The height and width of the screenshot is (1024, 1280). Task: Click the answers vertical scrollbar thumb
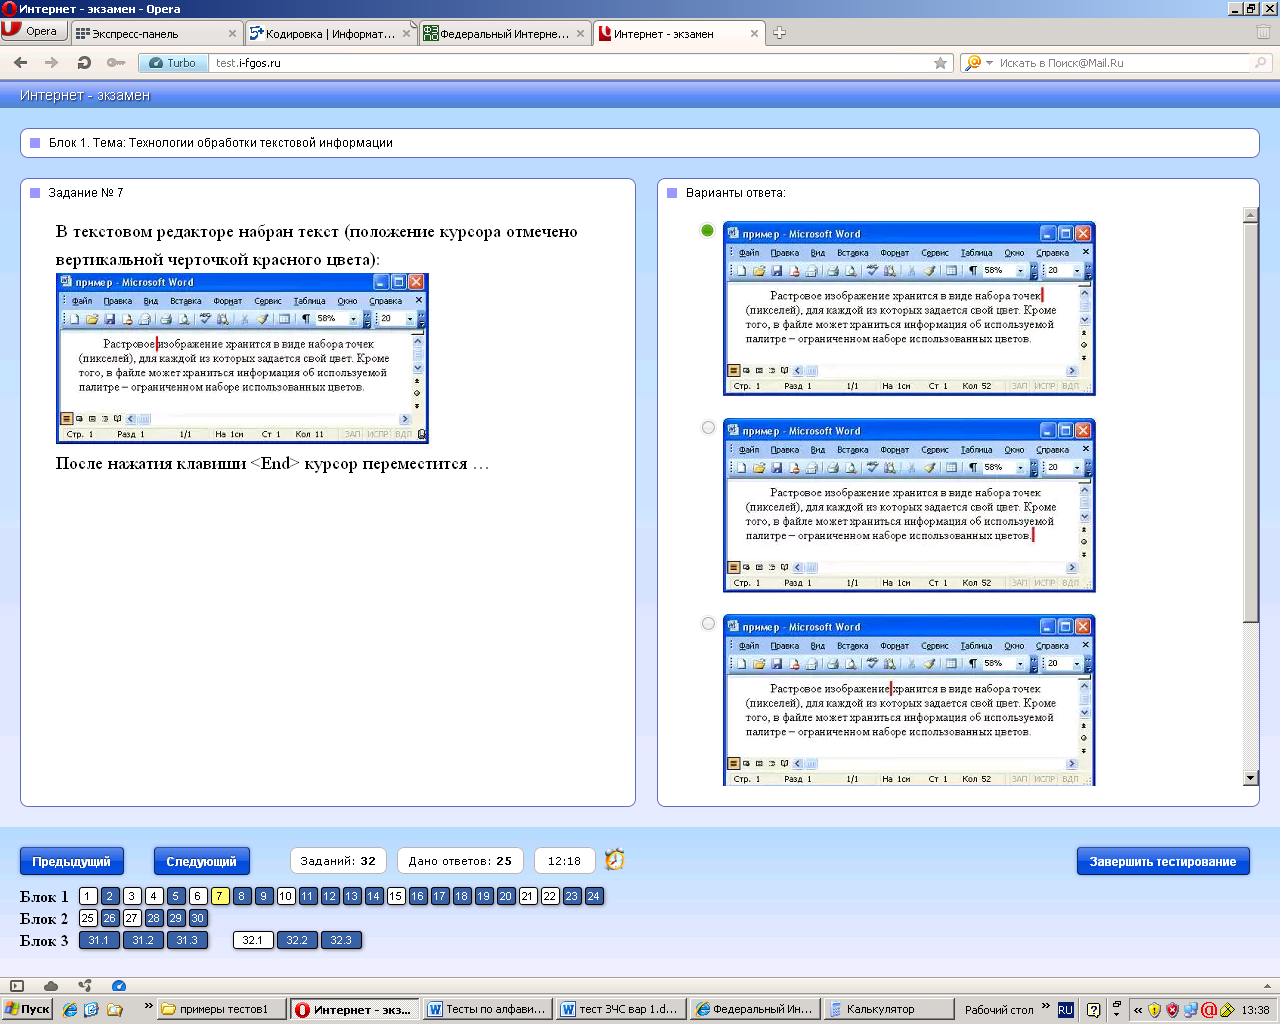click(x=1251, y=423)
